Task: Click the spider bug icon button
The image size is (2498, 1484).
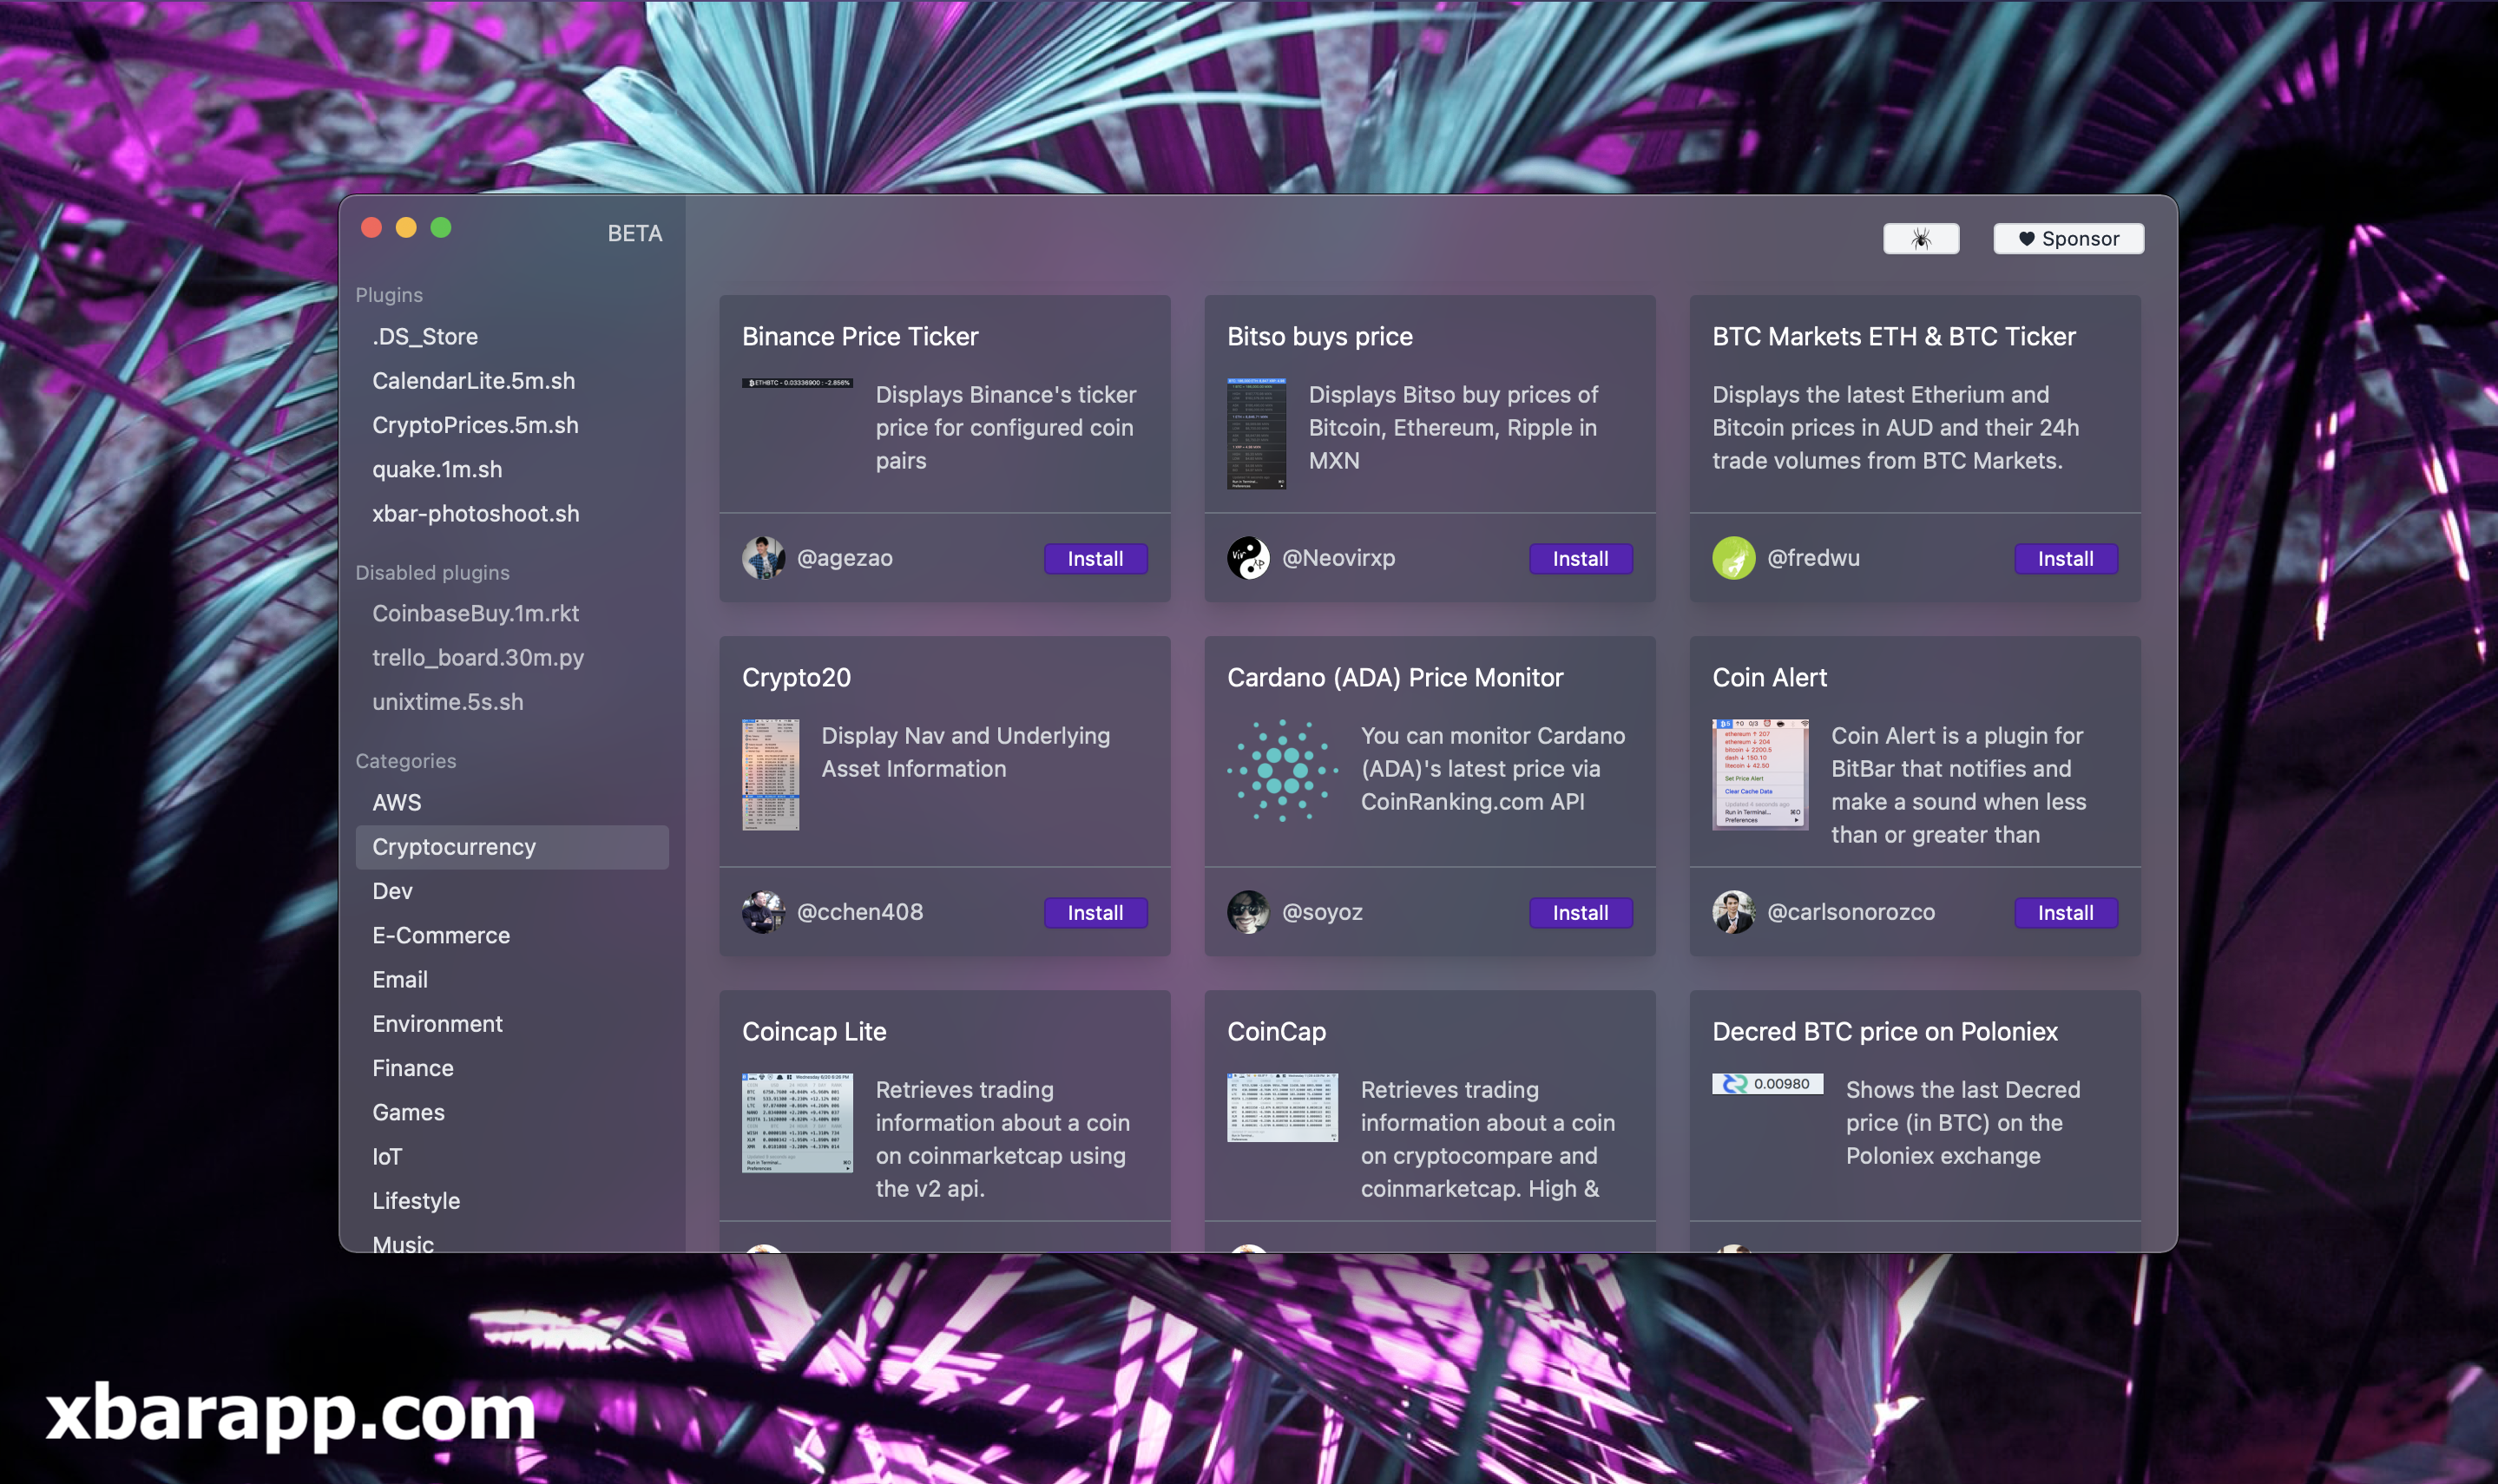Action: 1920,239
